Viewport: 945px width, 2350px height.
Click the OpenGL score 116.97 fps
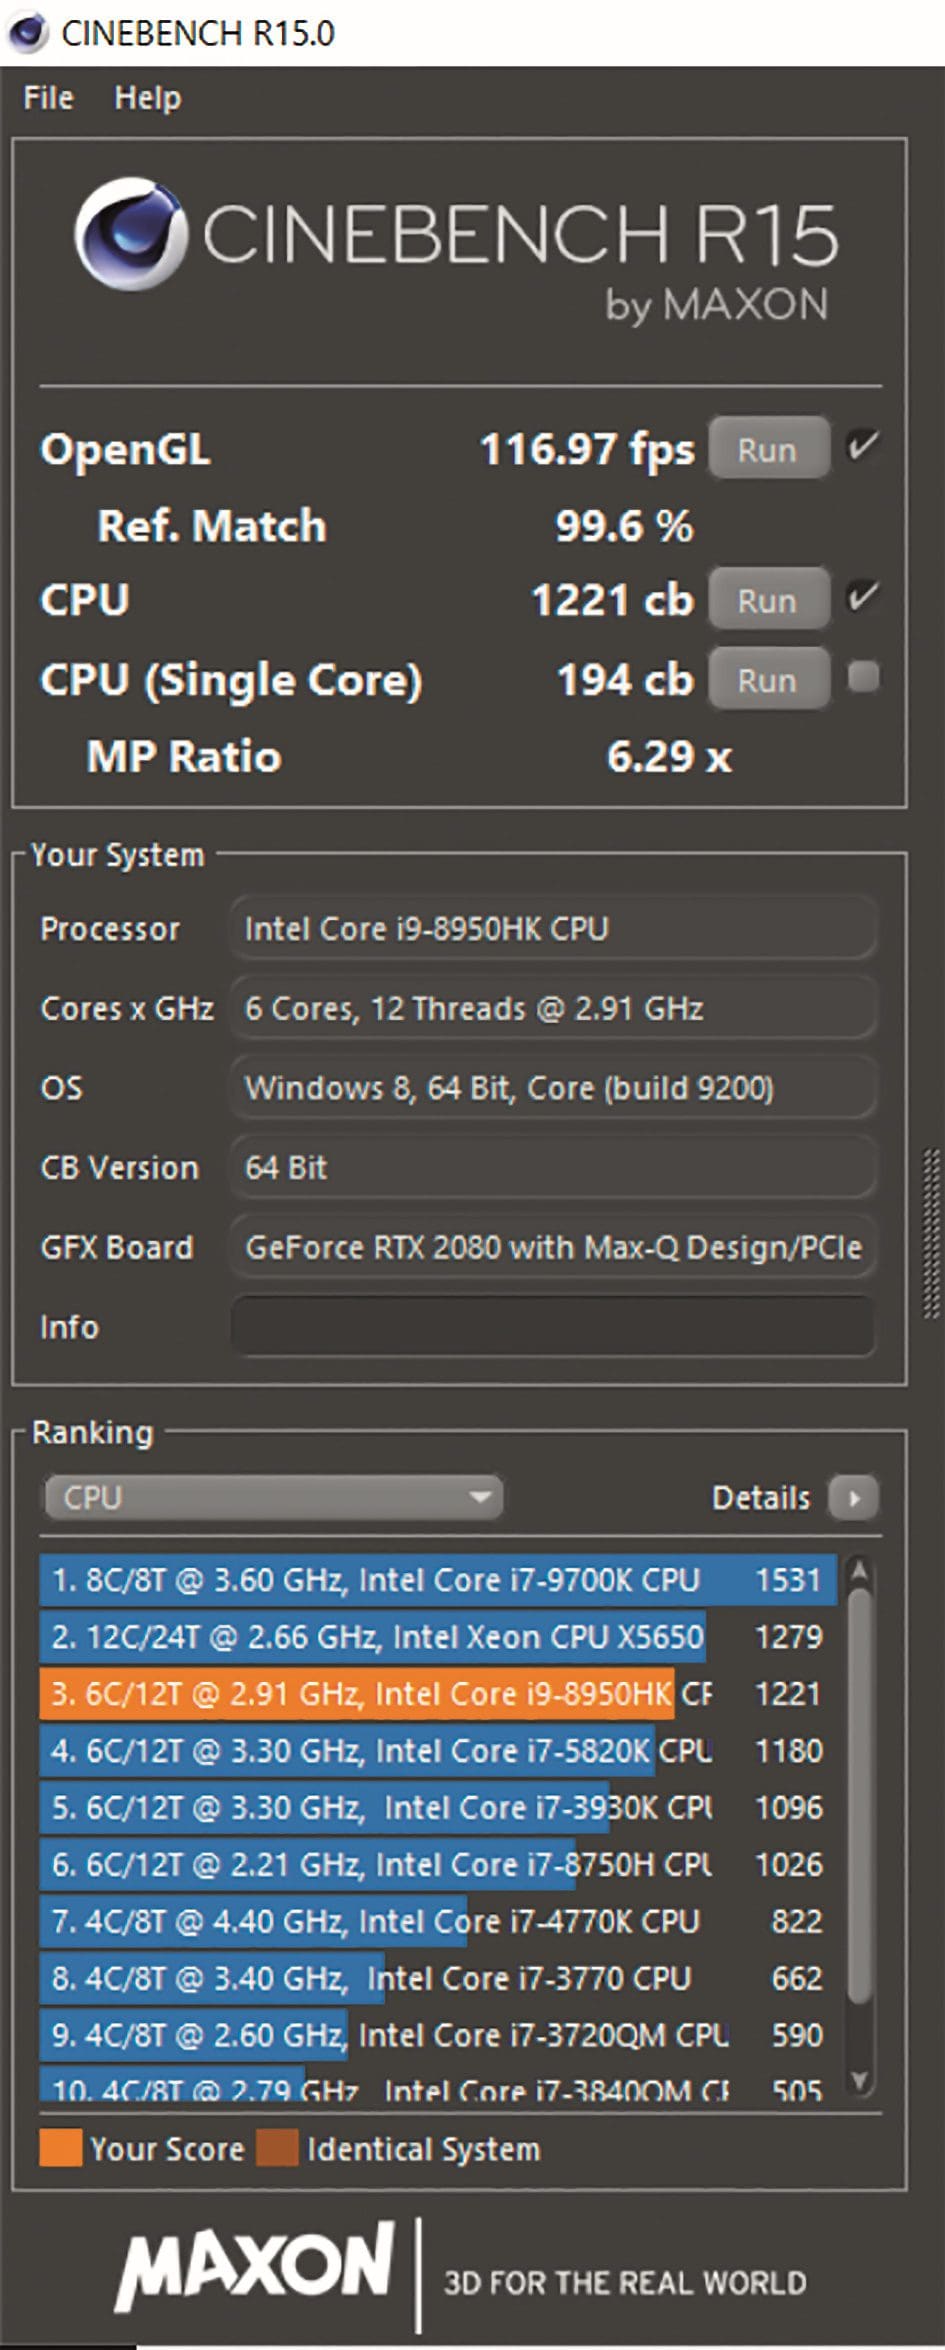click(587, 449)
